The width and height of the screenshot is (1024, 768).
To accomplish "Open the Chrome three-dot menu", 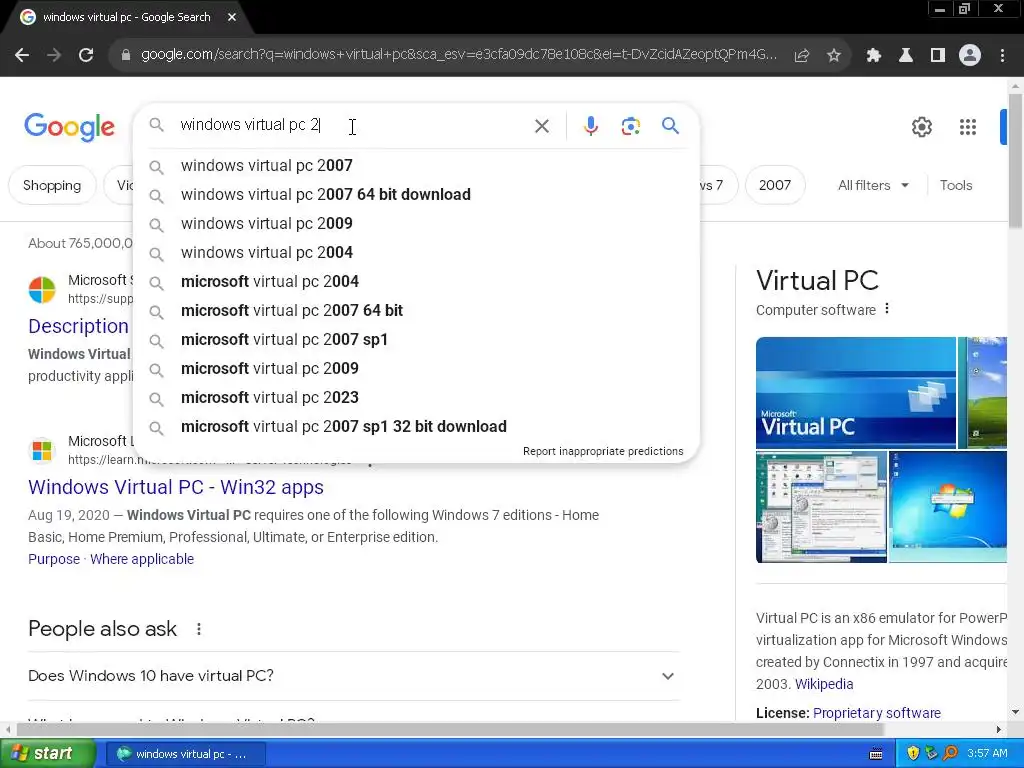I will [1002, 56].
